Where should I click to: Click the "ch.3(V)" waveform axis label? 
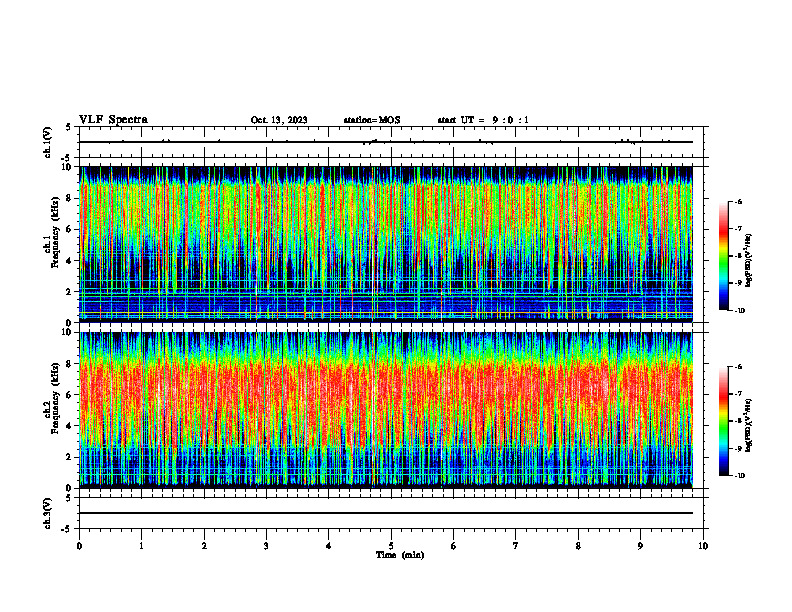(x=47, y=513)
